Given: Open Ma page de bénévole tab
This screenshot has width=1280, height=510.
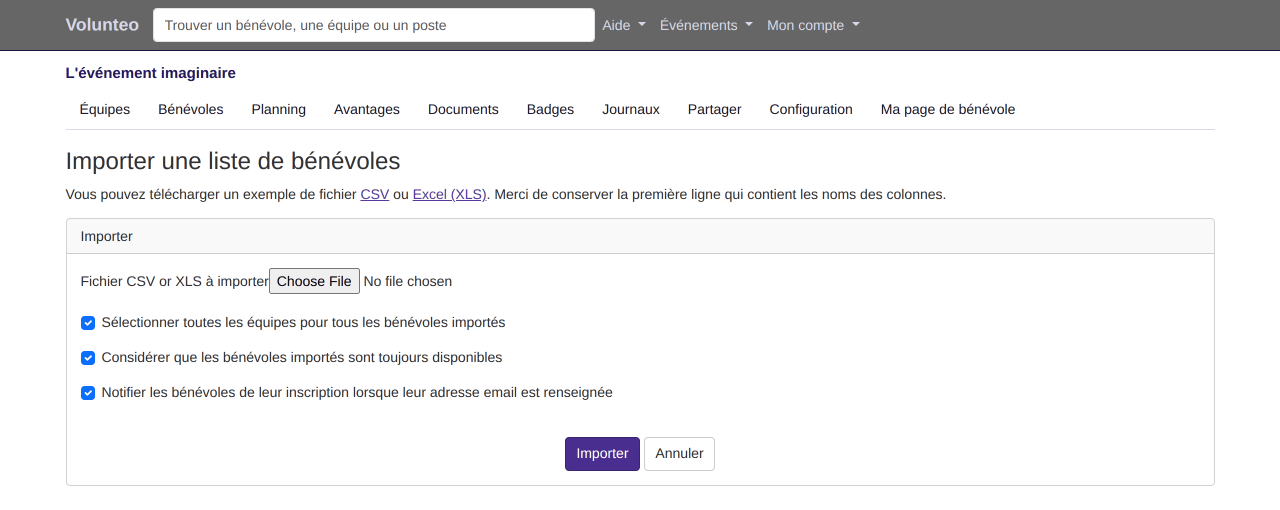Looking at the screenshot, I should (948, 109).
